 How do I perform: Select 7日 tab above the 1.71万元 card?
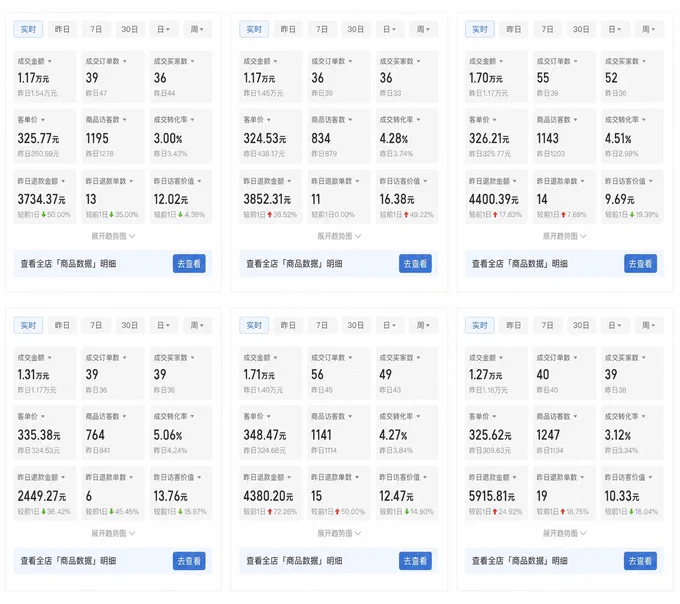(x=322, y=325)
